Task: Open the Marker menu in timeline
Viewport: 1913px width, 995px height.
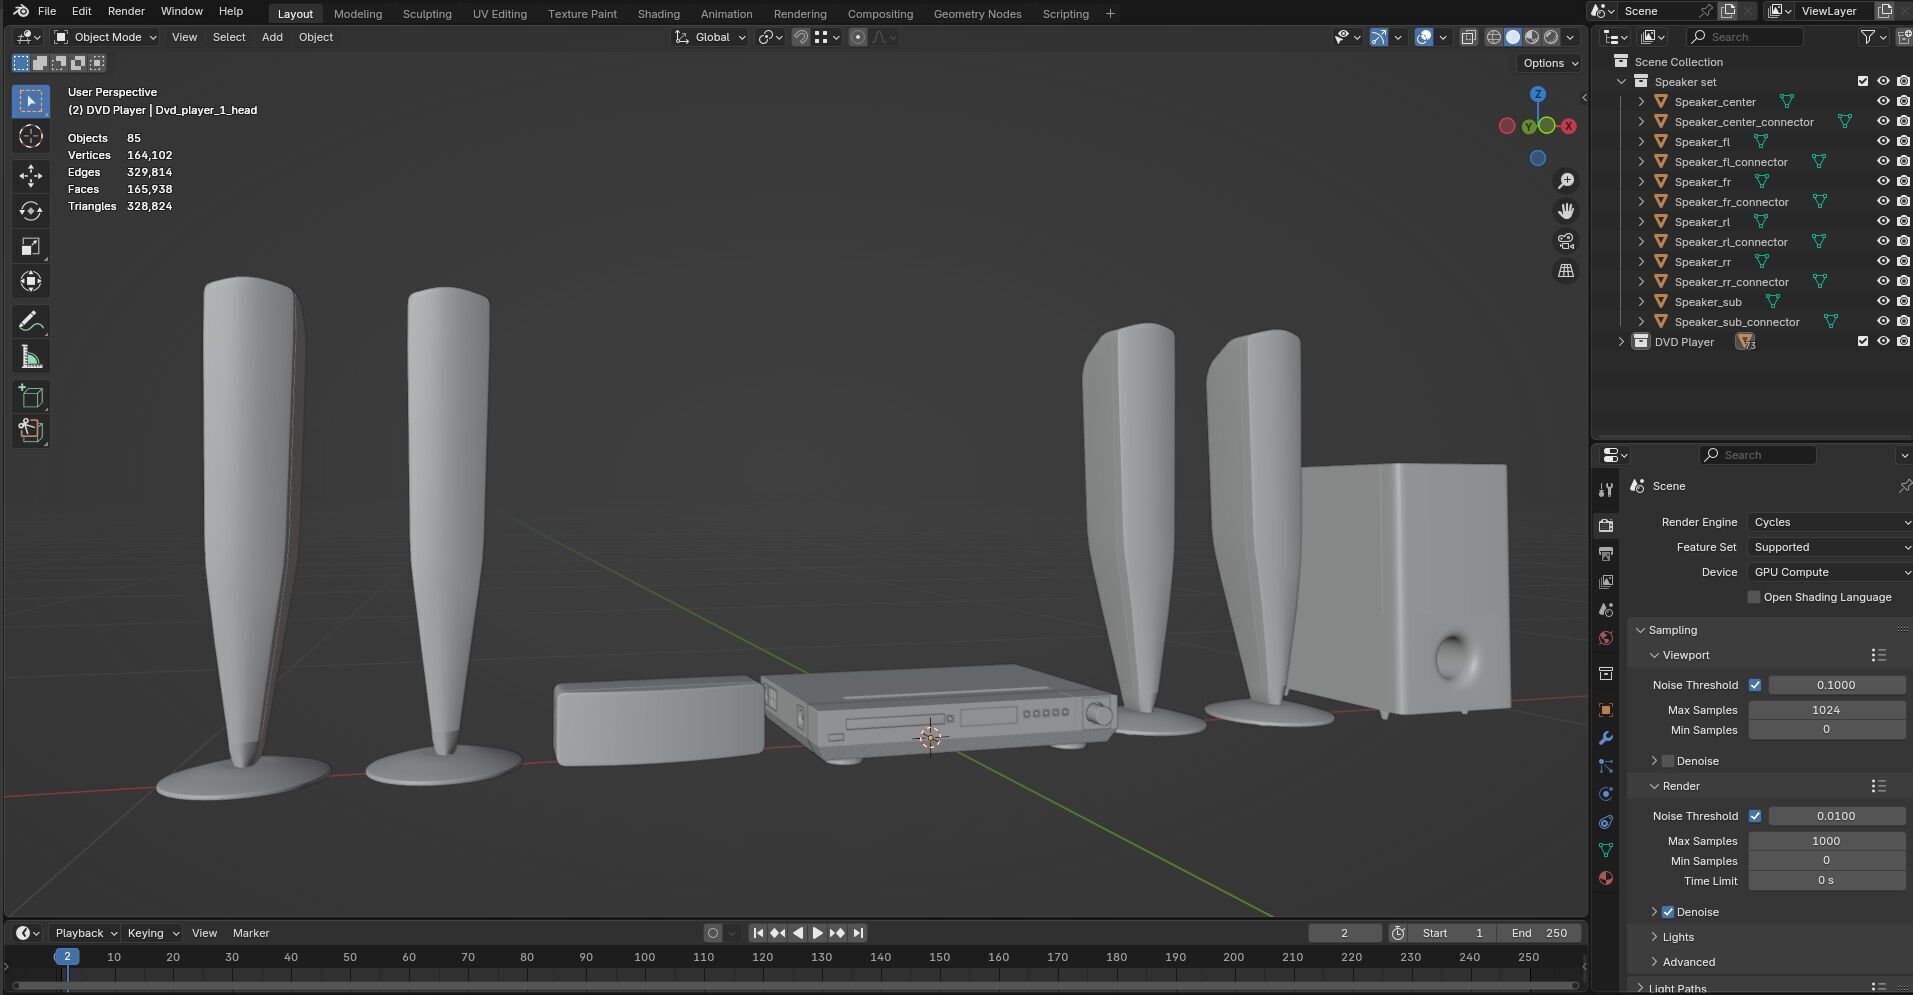Action: coord(251,933)
